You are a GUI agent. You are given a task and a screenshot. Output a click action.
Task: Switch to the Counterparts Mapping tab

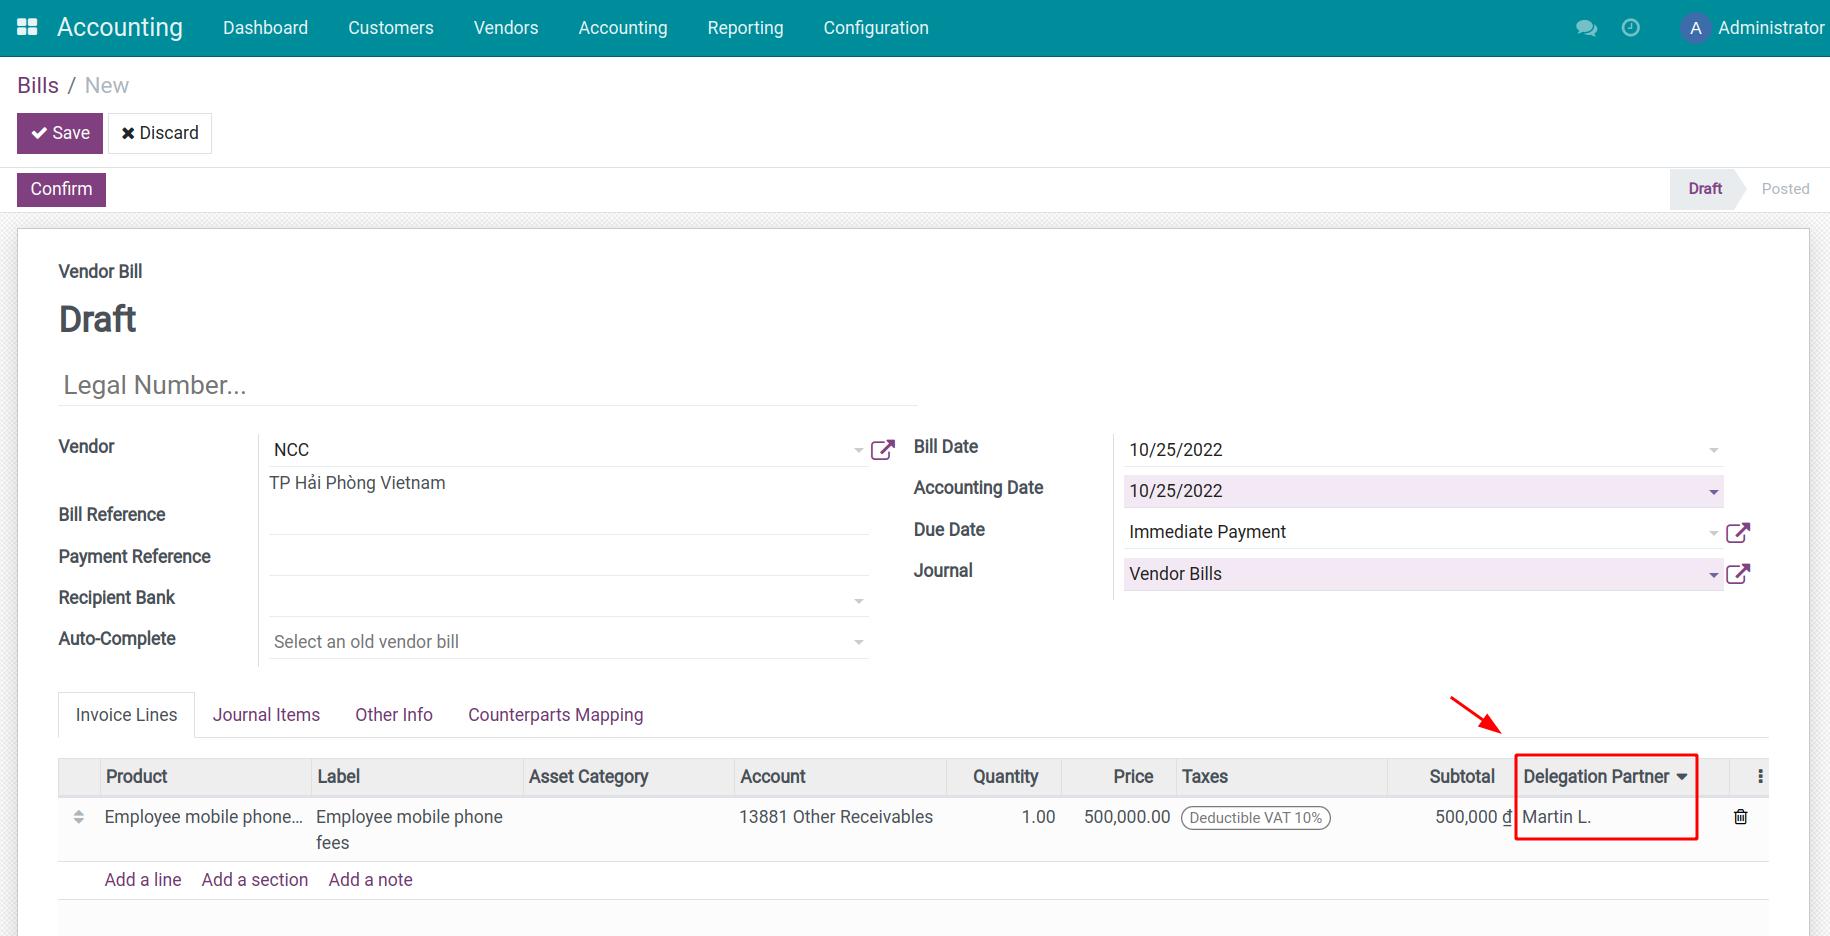[555, 714]
